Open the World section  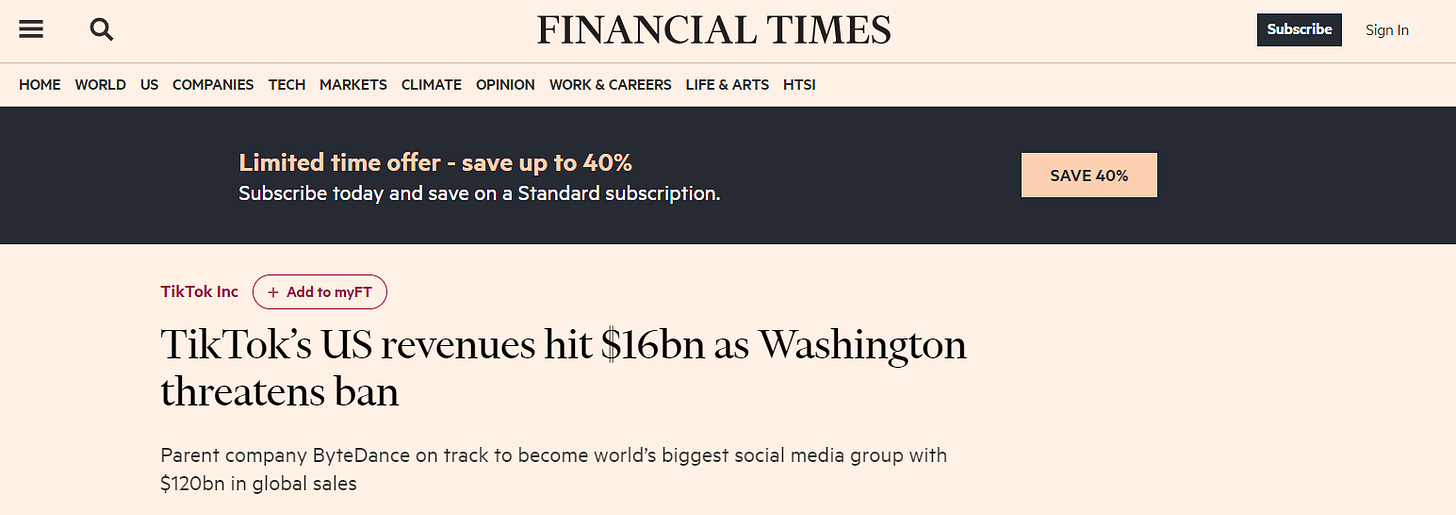(100, 85)
